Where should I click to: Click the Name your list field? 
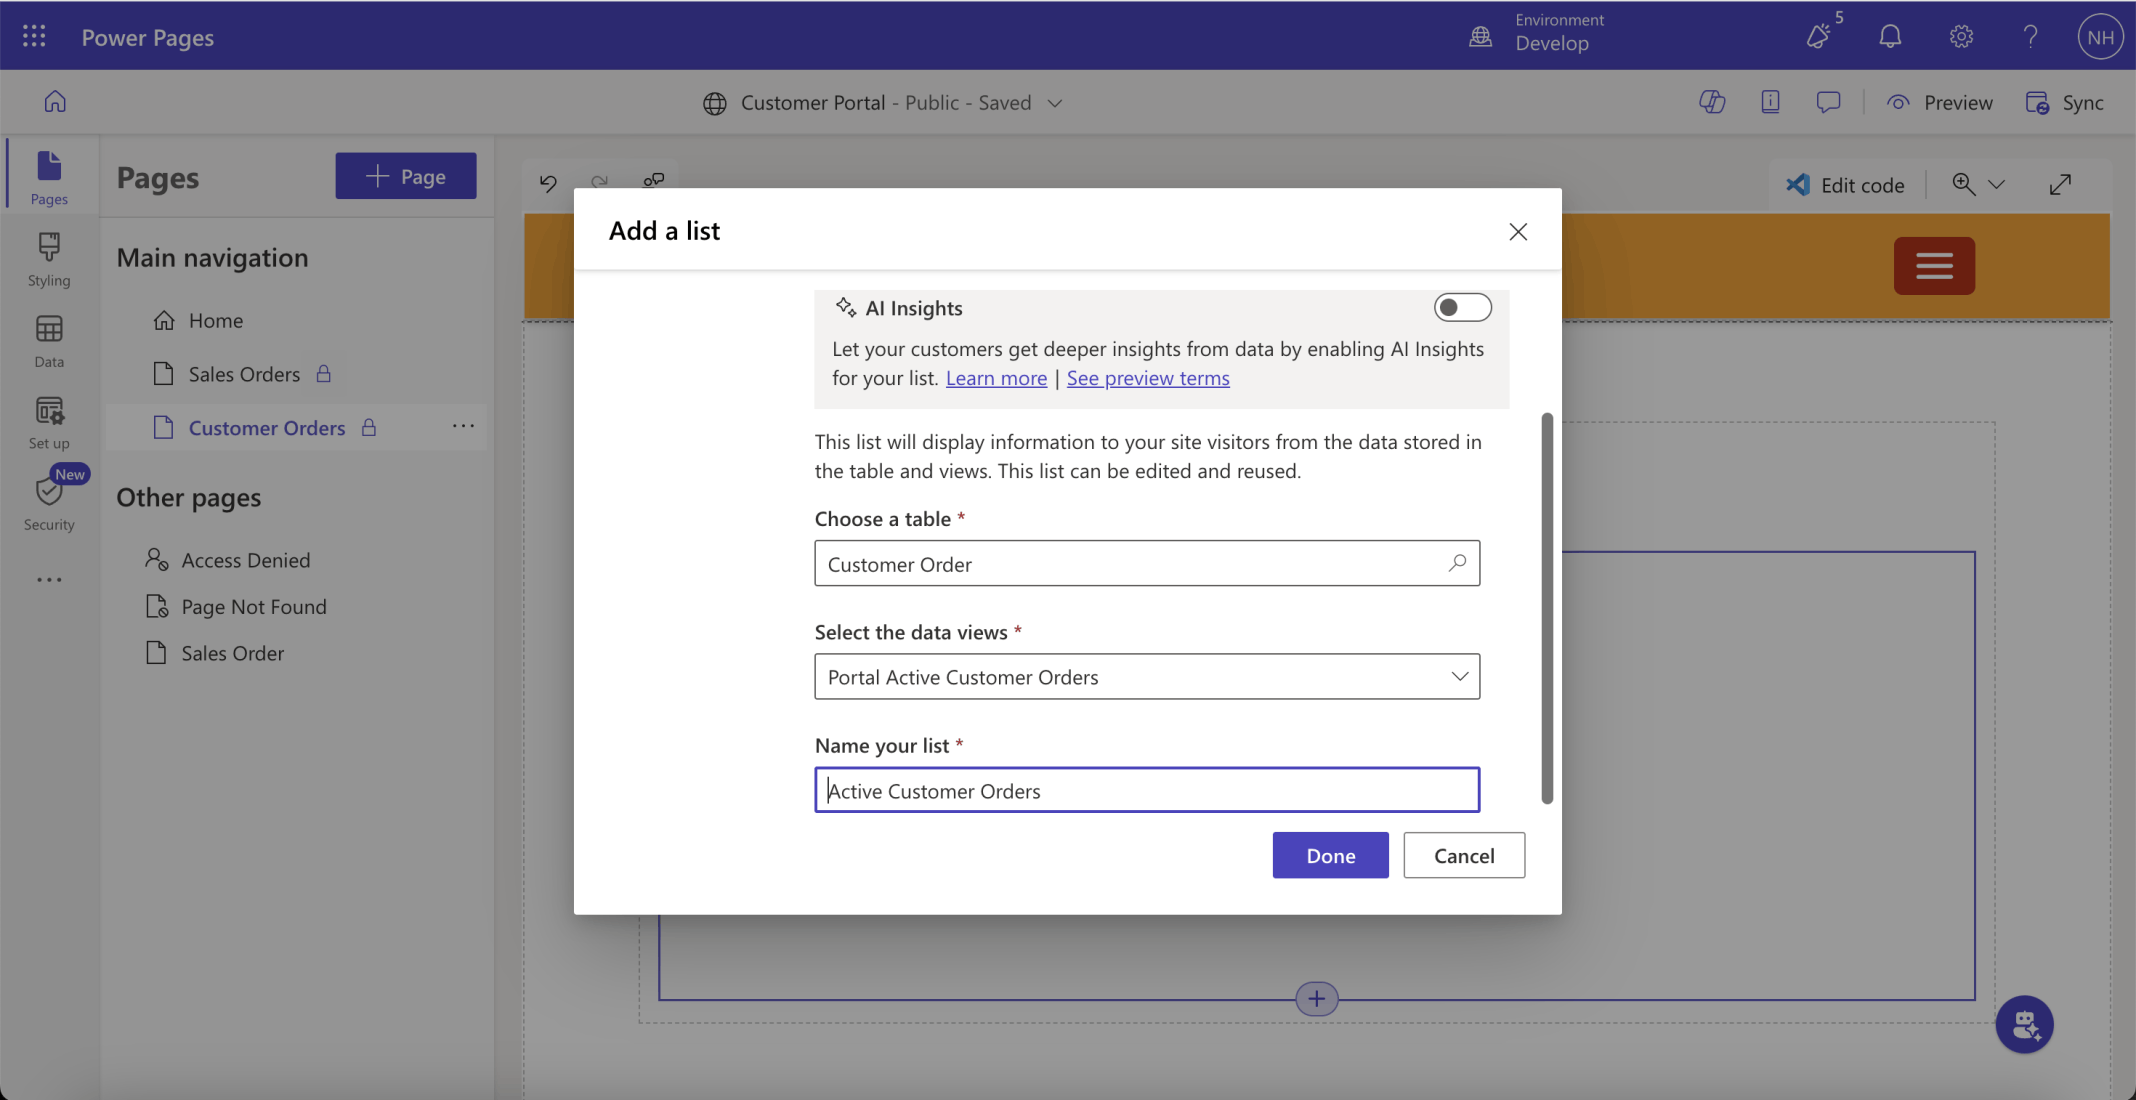[x=1146, y=790]
